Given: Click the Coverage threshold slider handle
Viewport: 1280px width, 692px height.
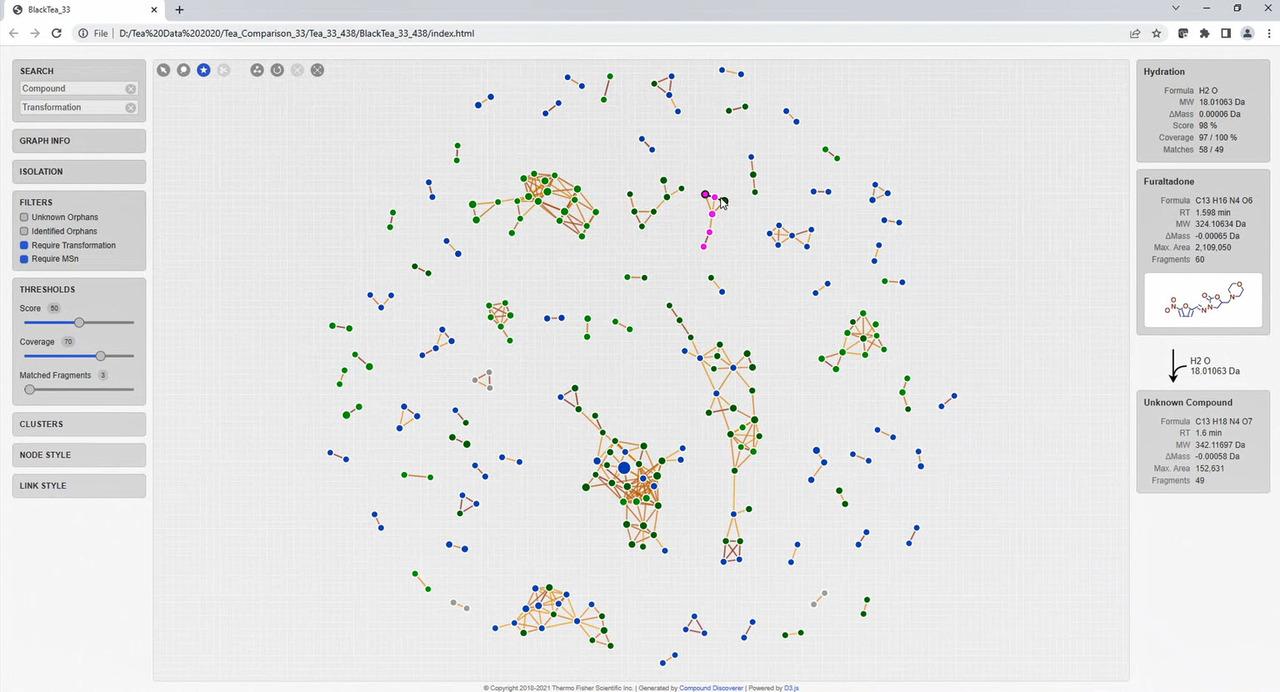Looking at the screenshot, I should click(x=101, y=356).
